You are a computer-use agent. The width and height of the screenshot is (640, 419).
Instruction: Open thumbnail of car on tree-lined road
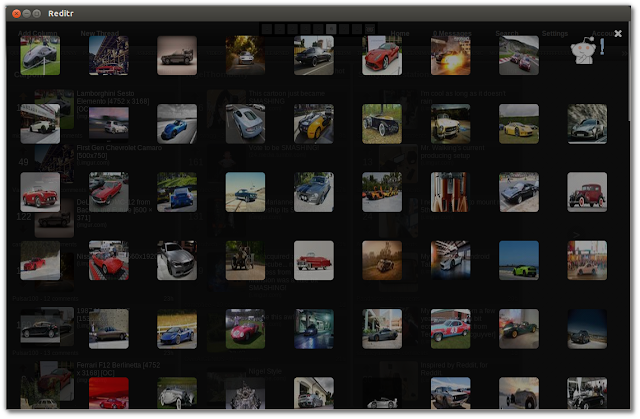pos(245,55)
